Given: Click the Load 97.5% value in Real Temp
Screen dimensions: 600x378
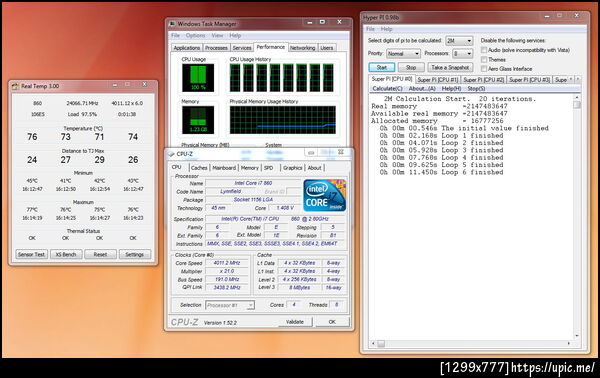Looking at the screenshot, I should coord(82,114).
